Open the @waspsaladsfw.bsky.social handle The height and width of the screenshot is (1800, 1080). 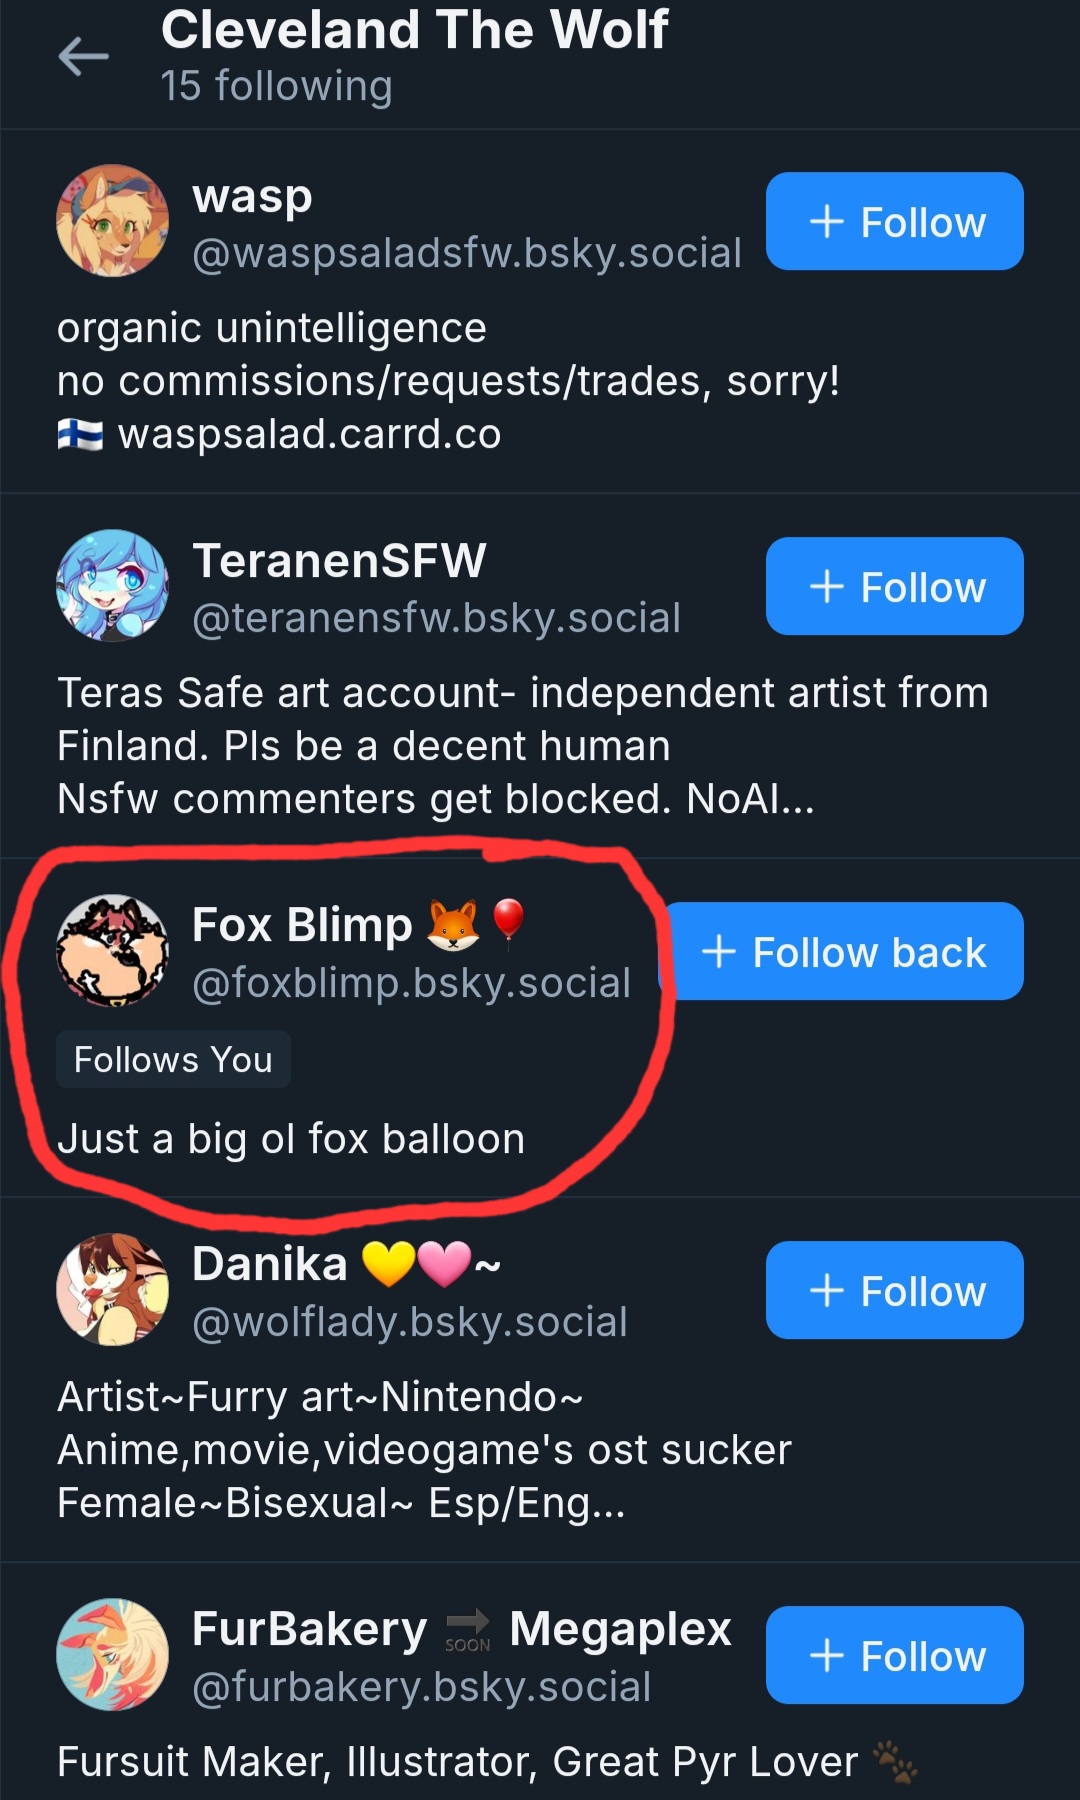click(x=467, y=253)
